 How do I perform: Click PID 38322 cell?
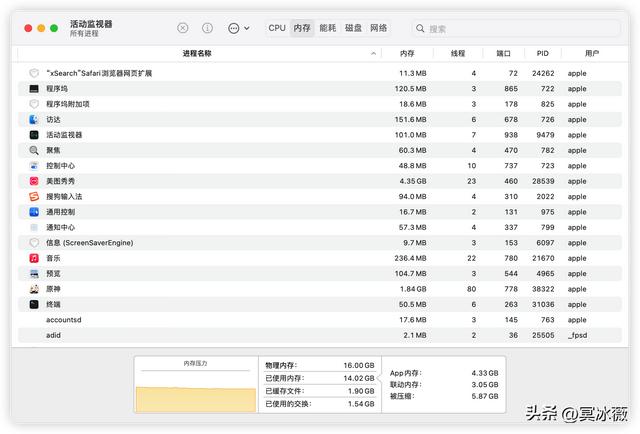coord(543,289)
